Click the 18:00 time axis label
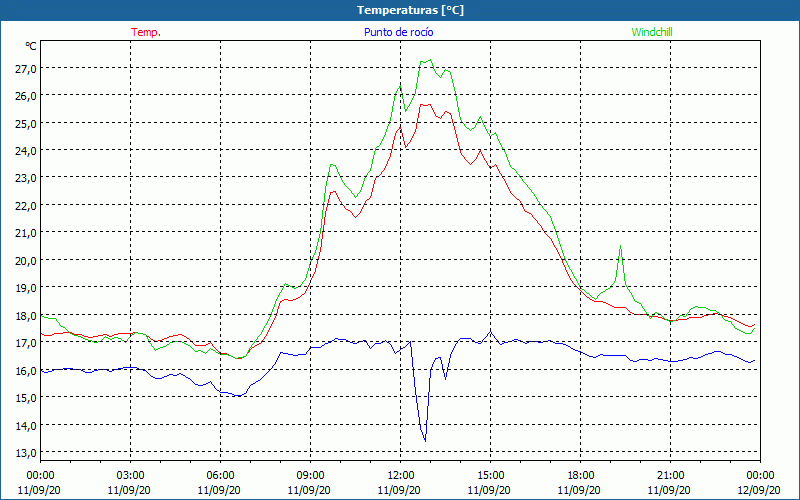This screenshot has height=500, width=800. [581, 476]
